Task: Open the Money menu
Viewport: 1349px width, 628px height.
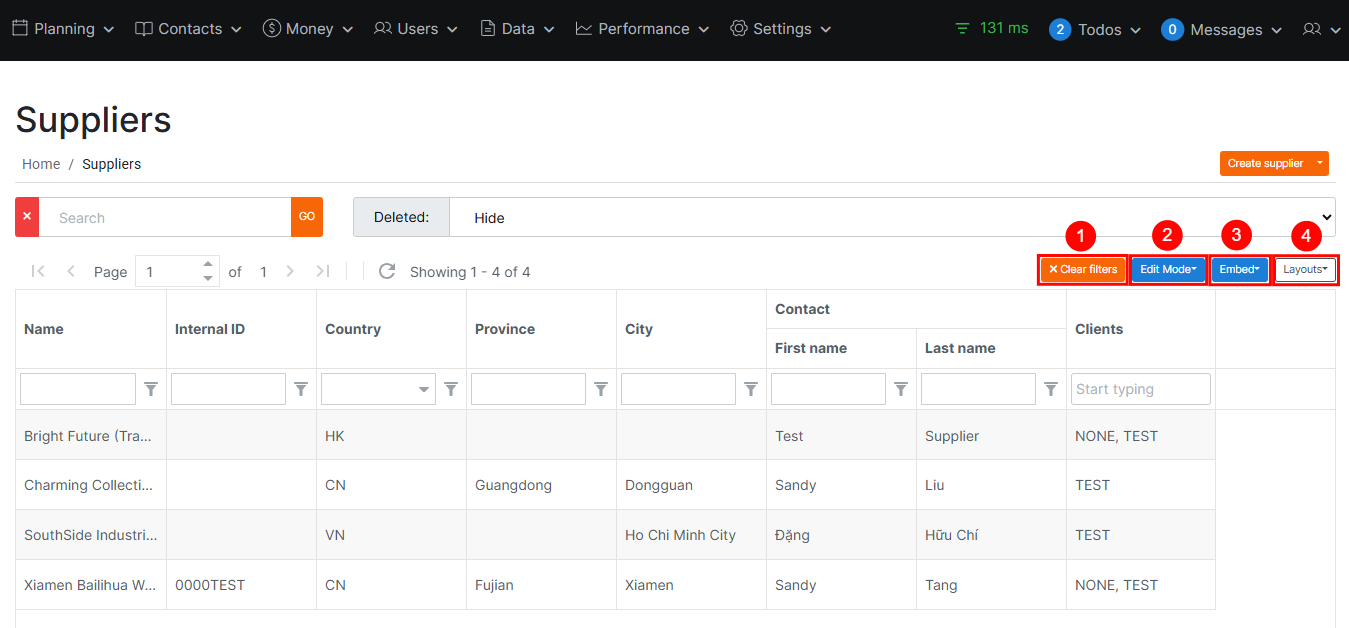Action: click(308, 29)
